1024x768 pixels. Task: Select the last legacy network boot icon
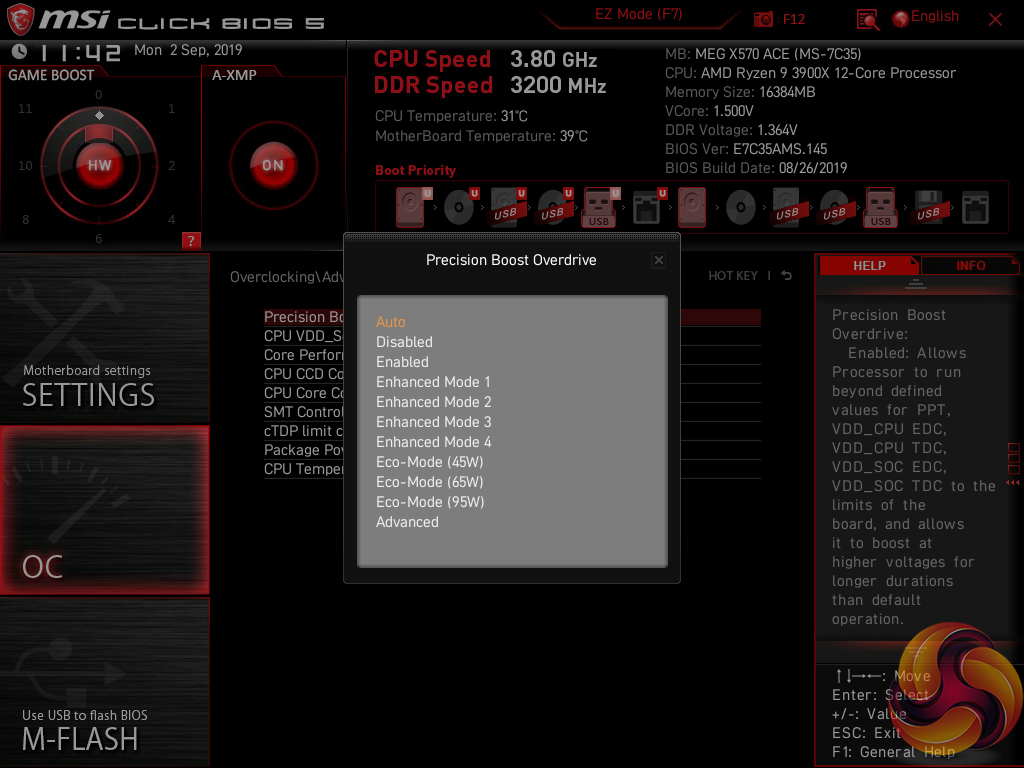pos(976,208)
